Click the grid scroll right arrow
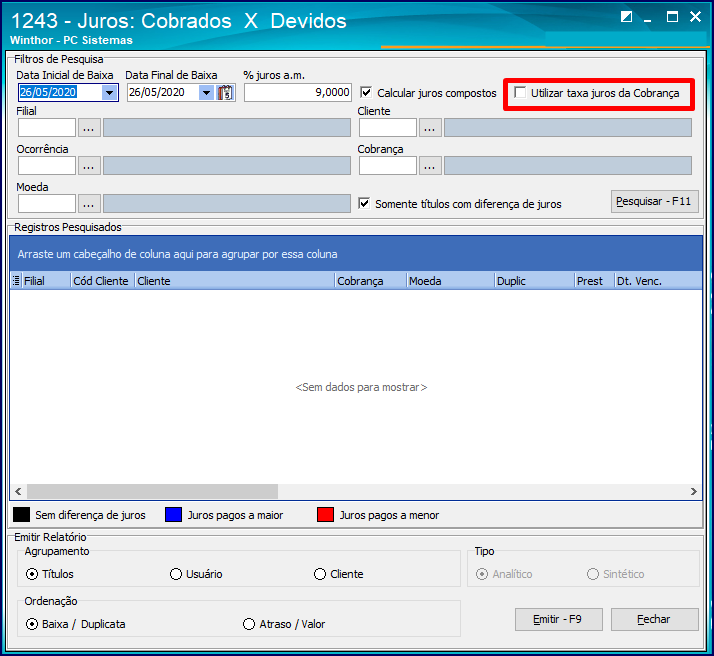 [x=694, y=492]
